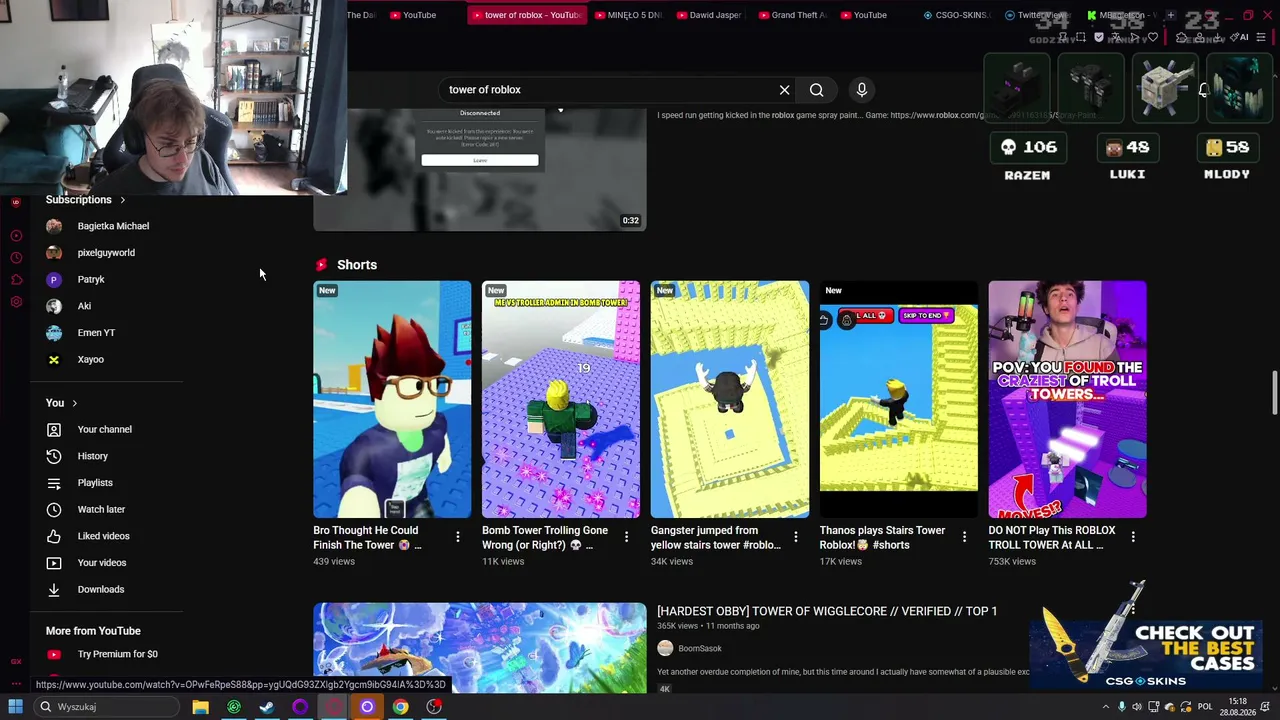
Task: Open the Your videos play icon
Action: click(x=54, y=563)
